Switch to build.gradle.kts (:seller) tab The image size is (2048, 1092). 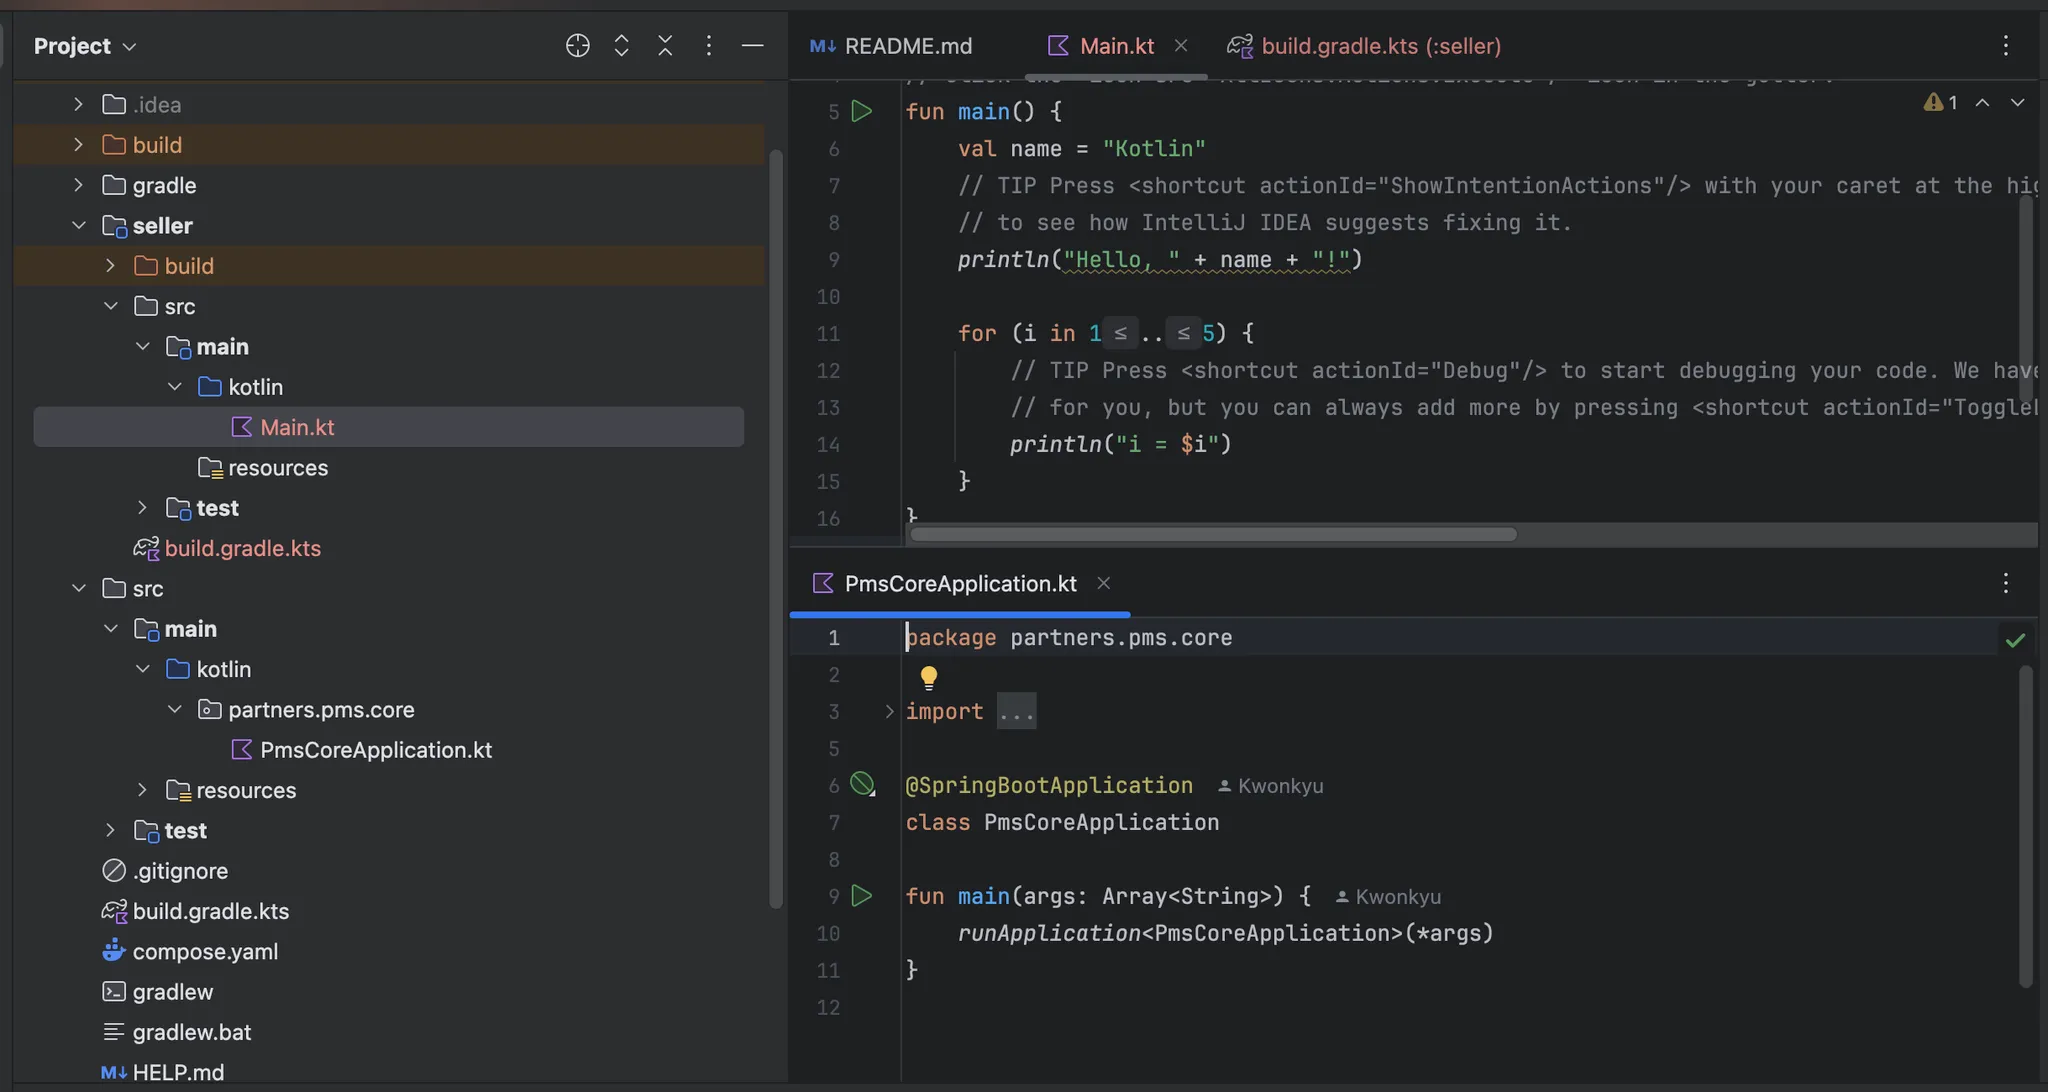tap(1365, 46)
